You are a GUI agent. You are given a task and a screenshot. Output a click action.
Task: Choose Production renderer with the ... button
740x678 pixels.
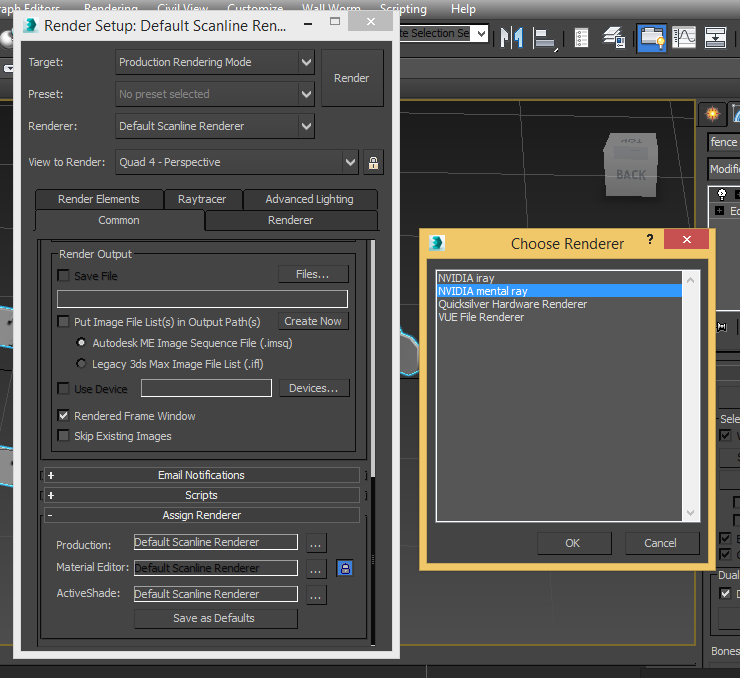316,543
